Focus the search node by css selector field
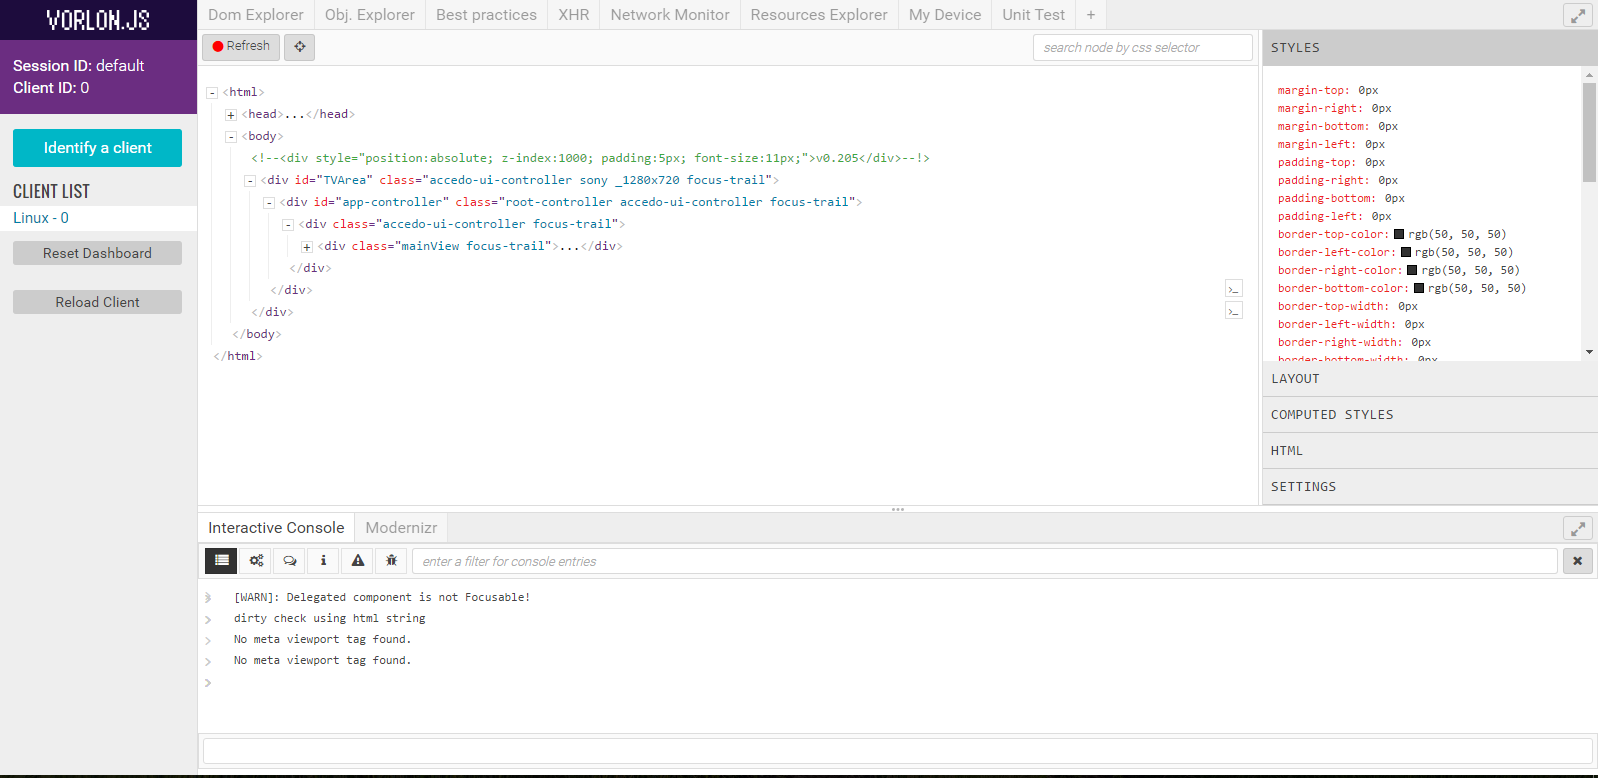Image resolution: width=1598 pixels, height=778 pixels. pos(1142,48)
